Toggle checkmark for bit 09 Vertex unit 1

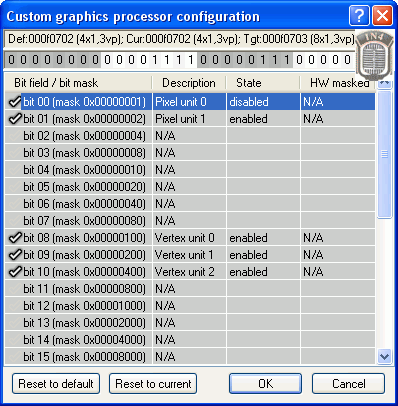pos(15,255)
